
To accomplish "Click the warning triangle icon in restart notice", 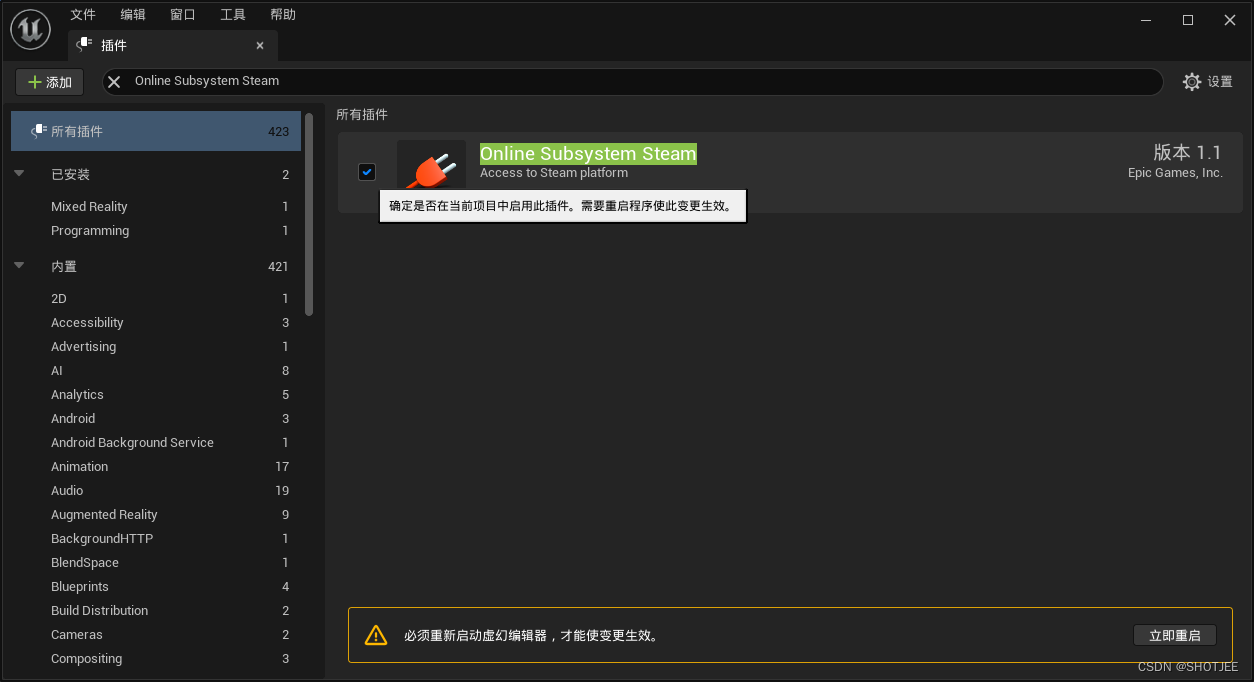I will point(375,635).
